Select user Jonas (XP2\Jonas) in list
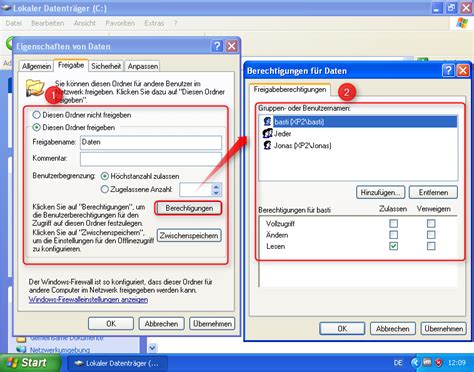This screenshot has height=372, width=474. (x=302, y=146)
